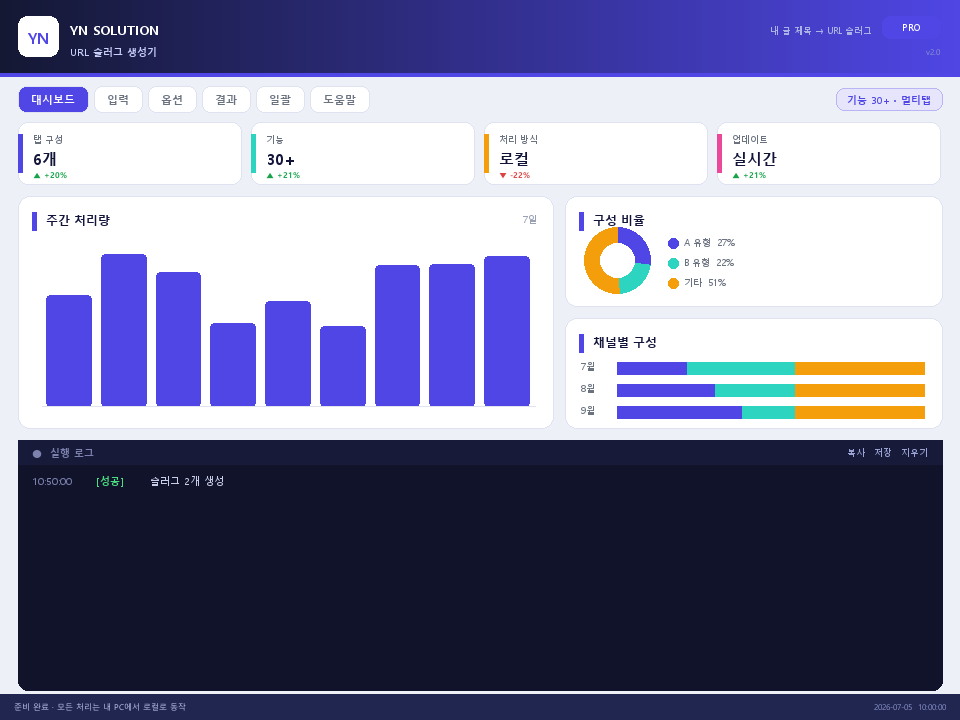Open the 일괄 tab
This screenshot has height=720, width=960.
(x=280, y=99)
